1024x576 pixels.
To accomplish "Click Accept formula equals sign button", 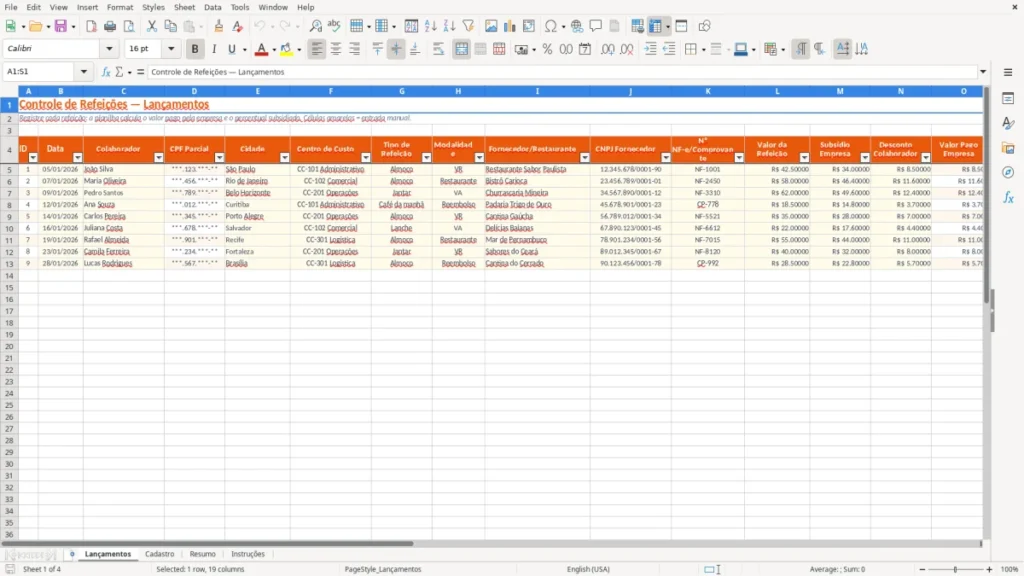I will pyautogui.click(x=140, y=72).
